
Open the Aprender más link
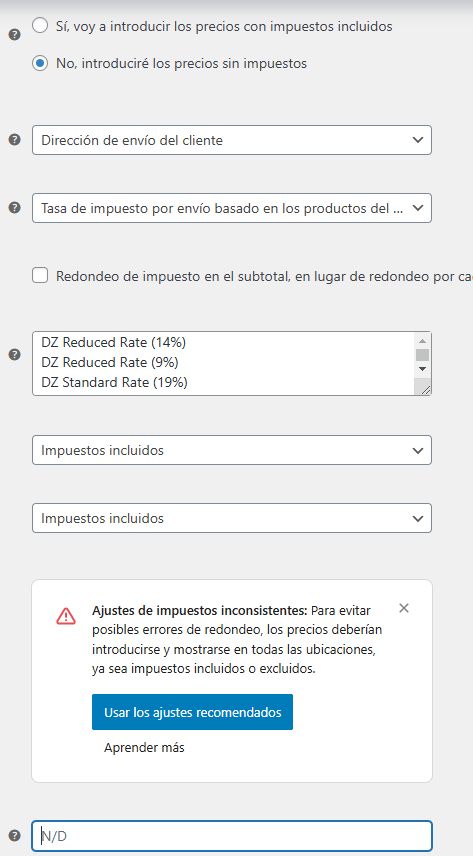point(144,747)
